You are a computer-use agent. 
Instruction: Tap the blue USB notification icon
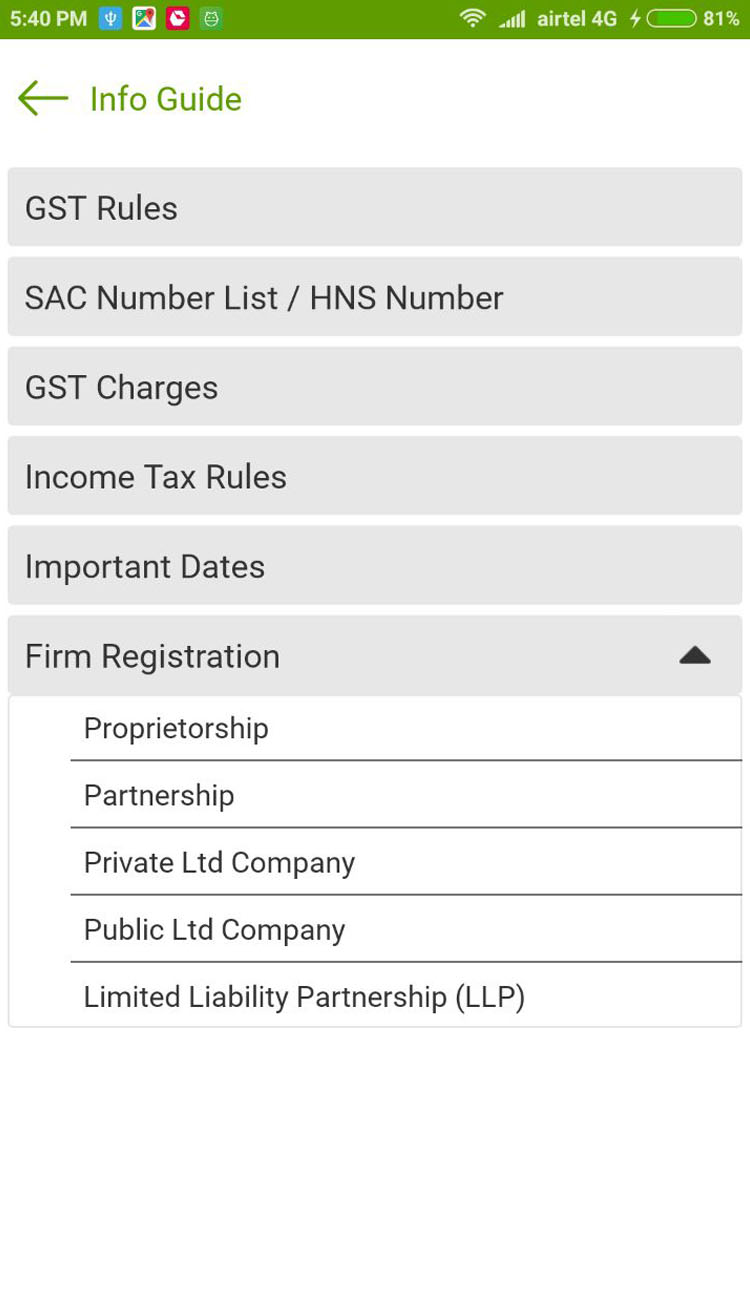(111, 18)
